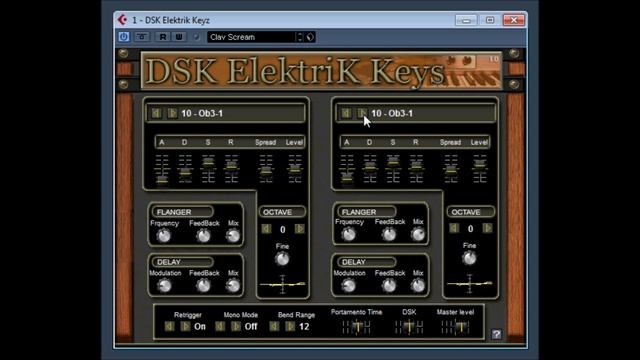Click the right layer Level slider
Image resolution: width=640 pixels, height=360 pixels.
(480, 169)
